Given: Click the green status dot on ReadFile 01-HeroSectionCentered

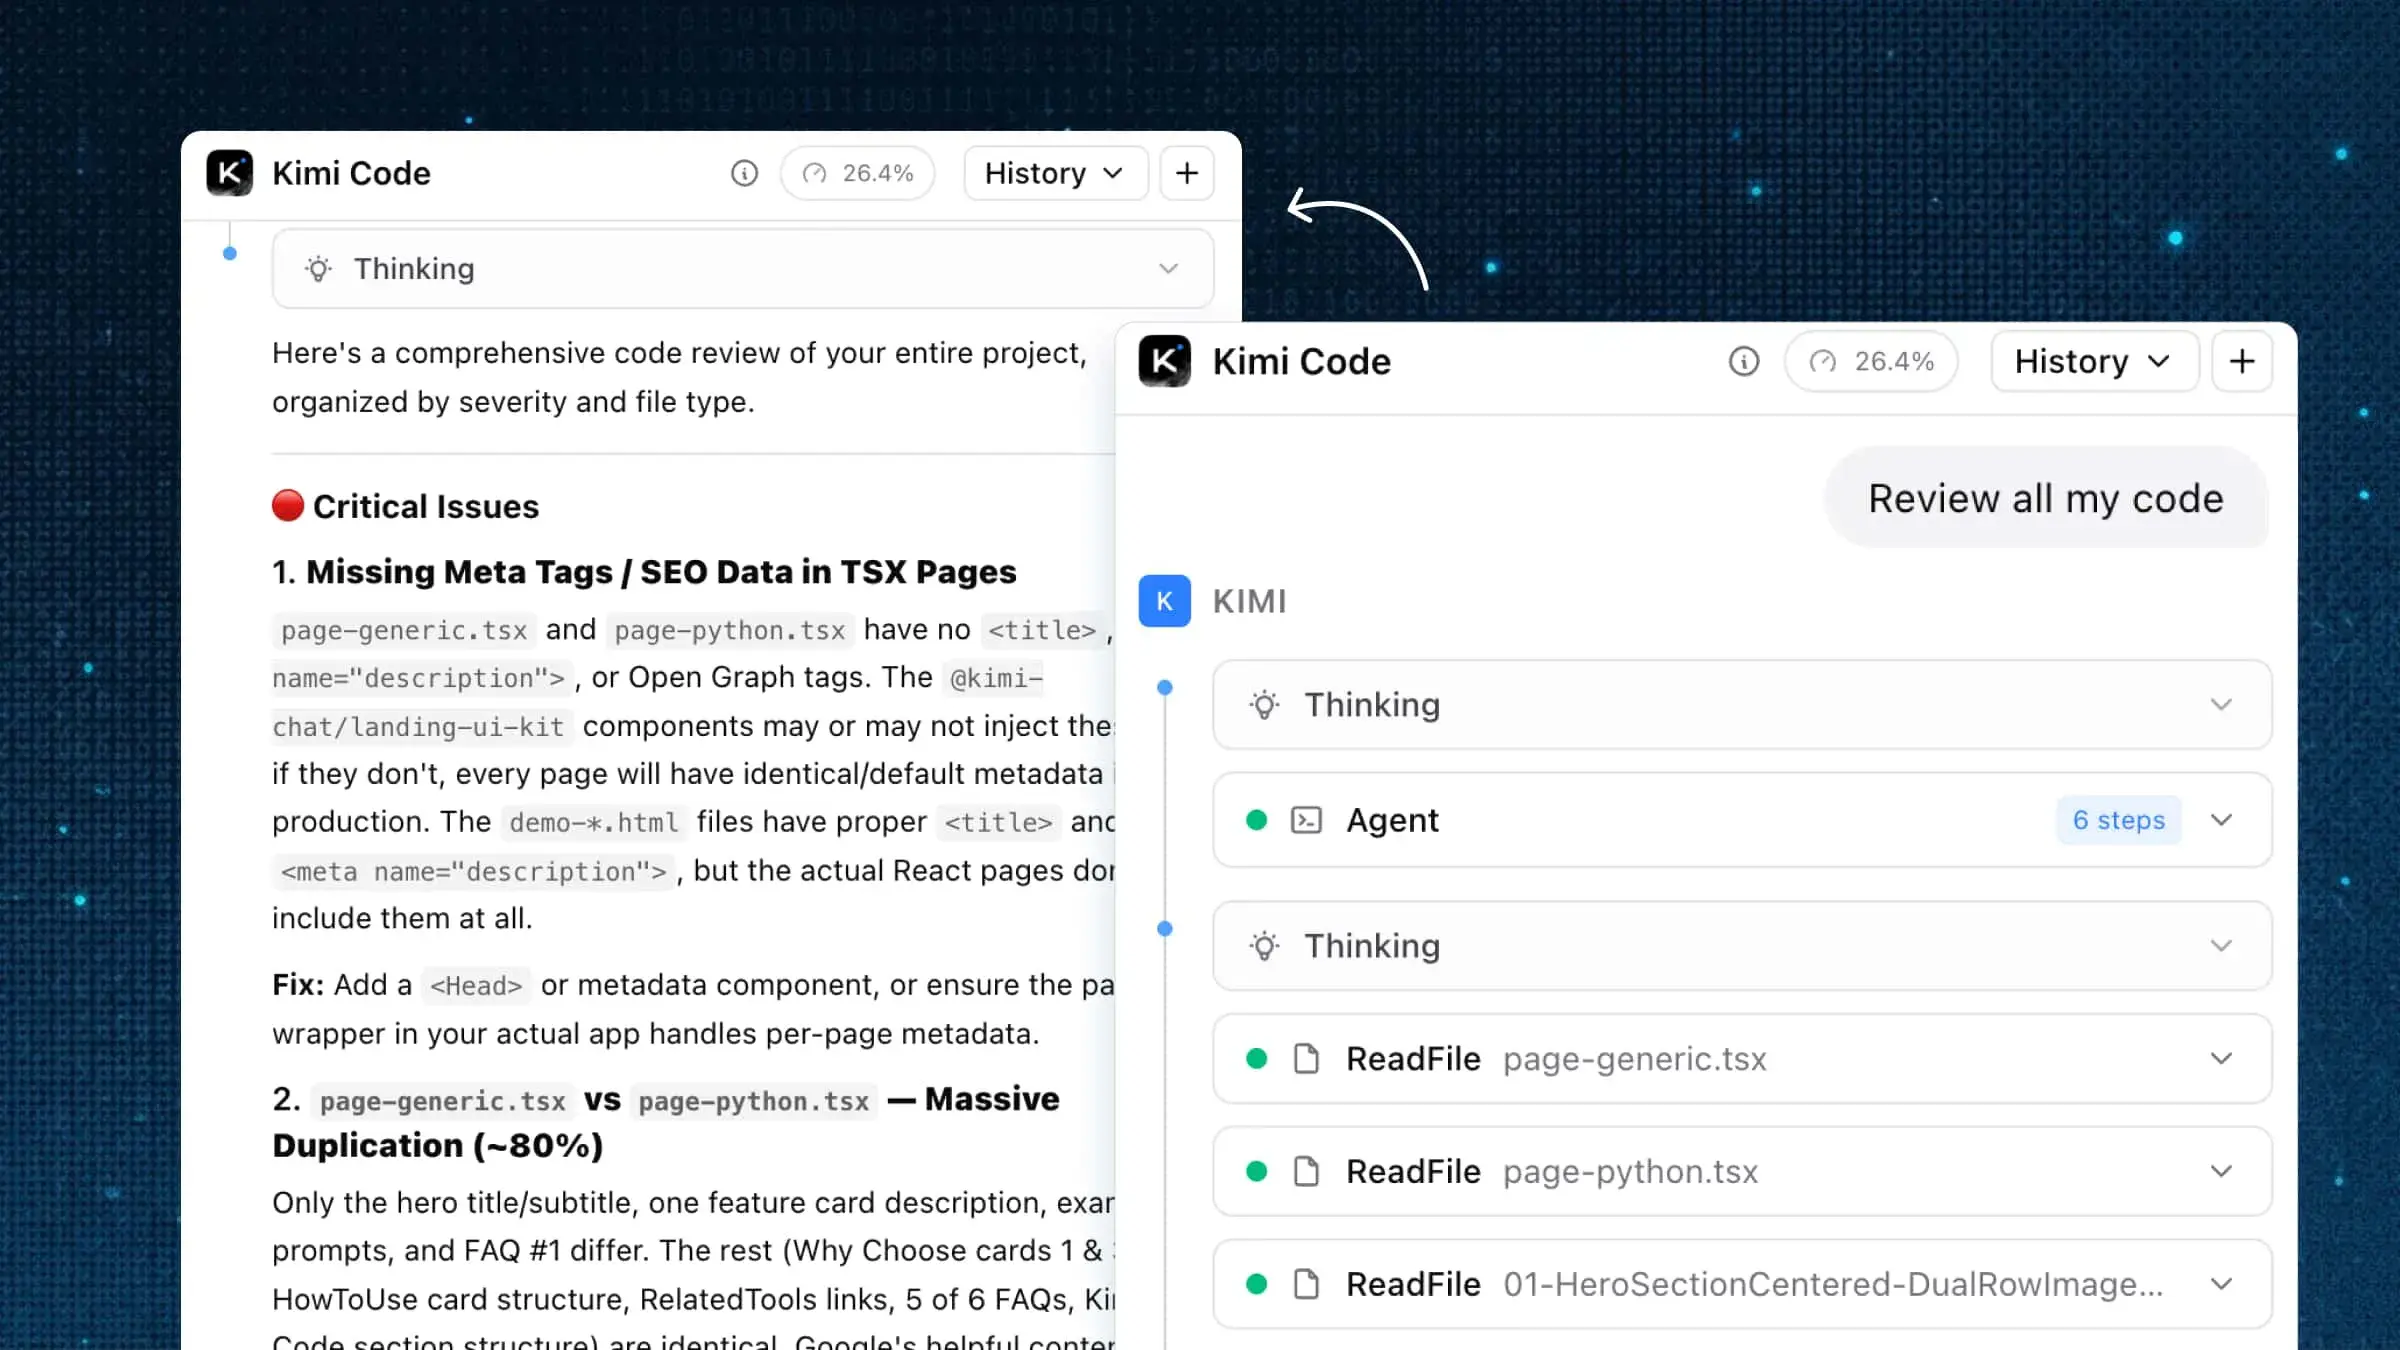Looking at the screenshot, I should coord(1257,1284).
